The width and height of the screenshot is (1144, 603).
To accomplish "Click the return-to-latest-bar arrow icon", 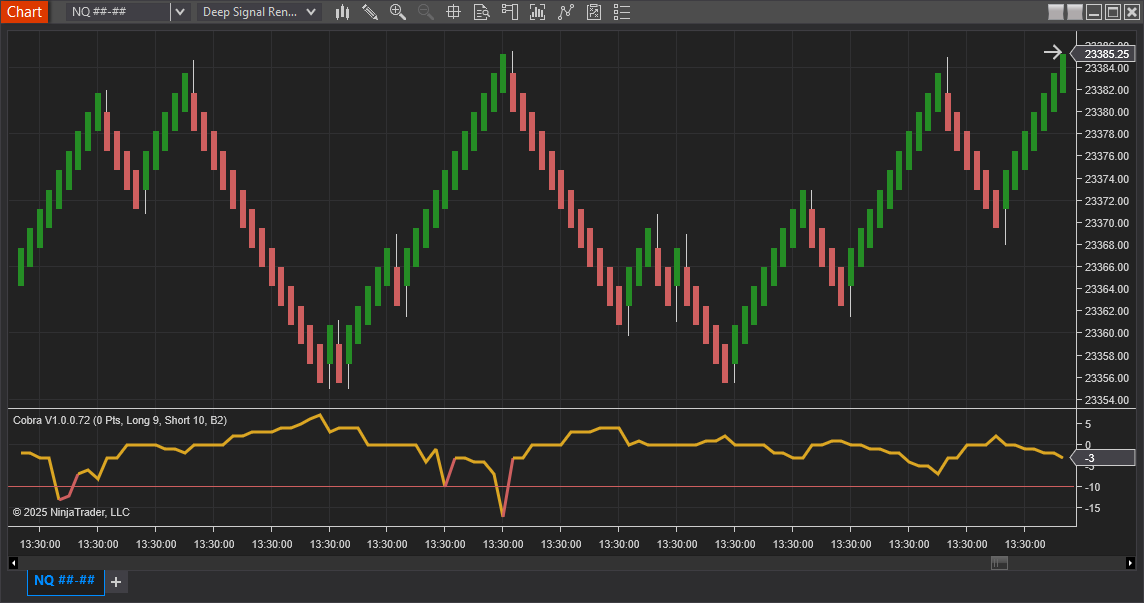I will point(1053,52).
